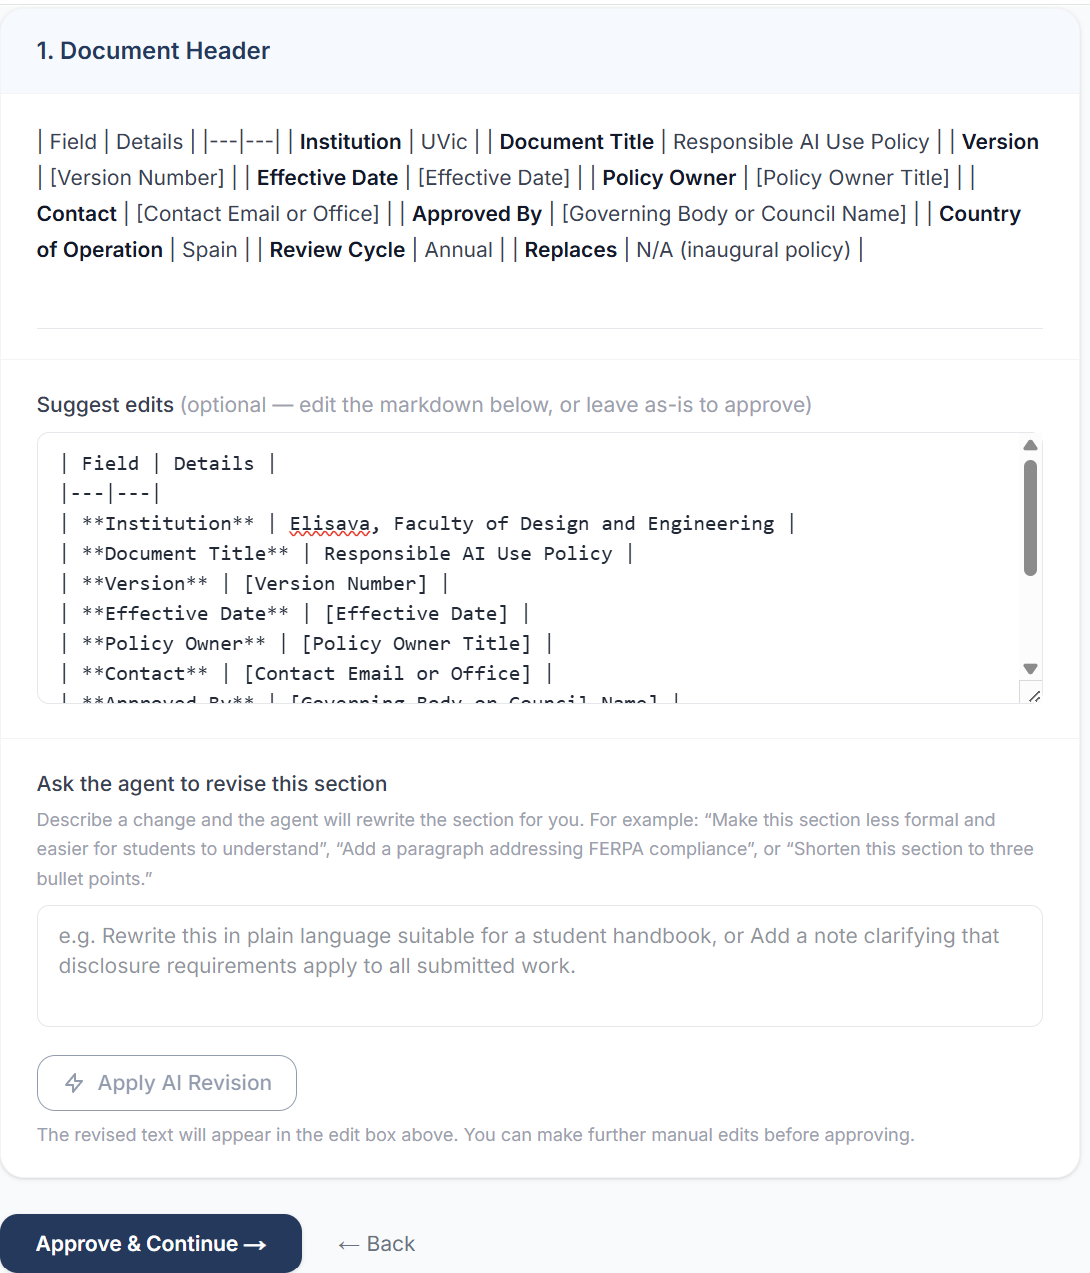Focus the agent revision request text box
The image size is (1090, 1273).
tap(540, 966)
